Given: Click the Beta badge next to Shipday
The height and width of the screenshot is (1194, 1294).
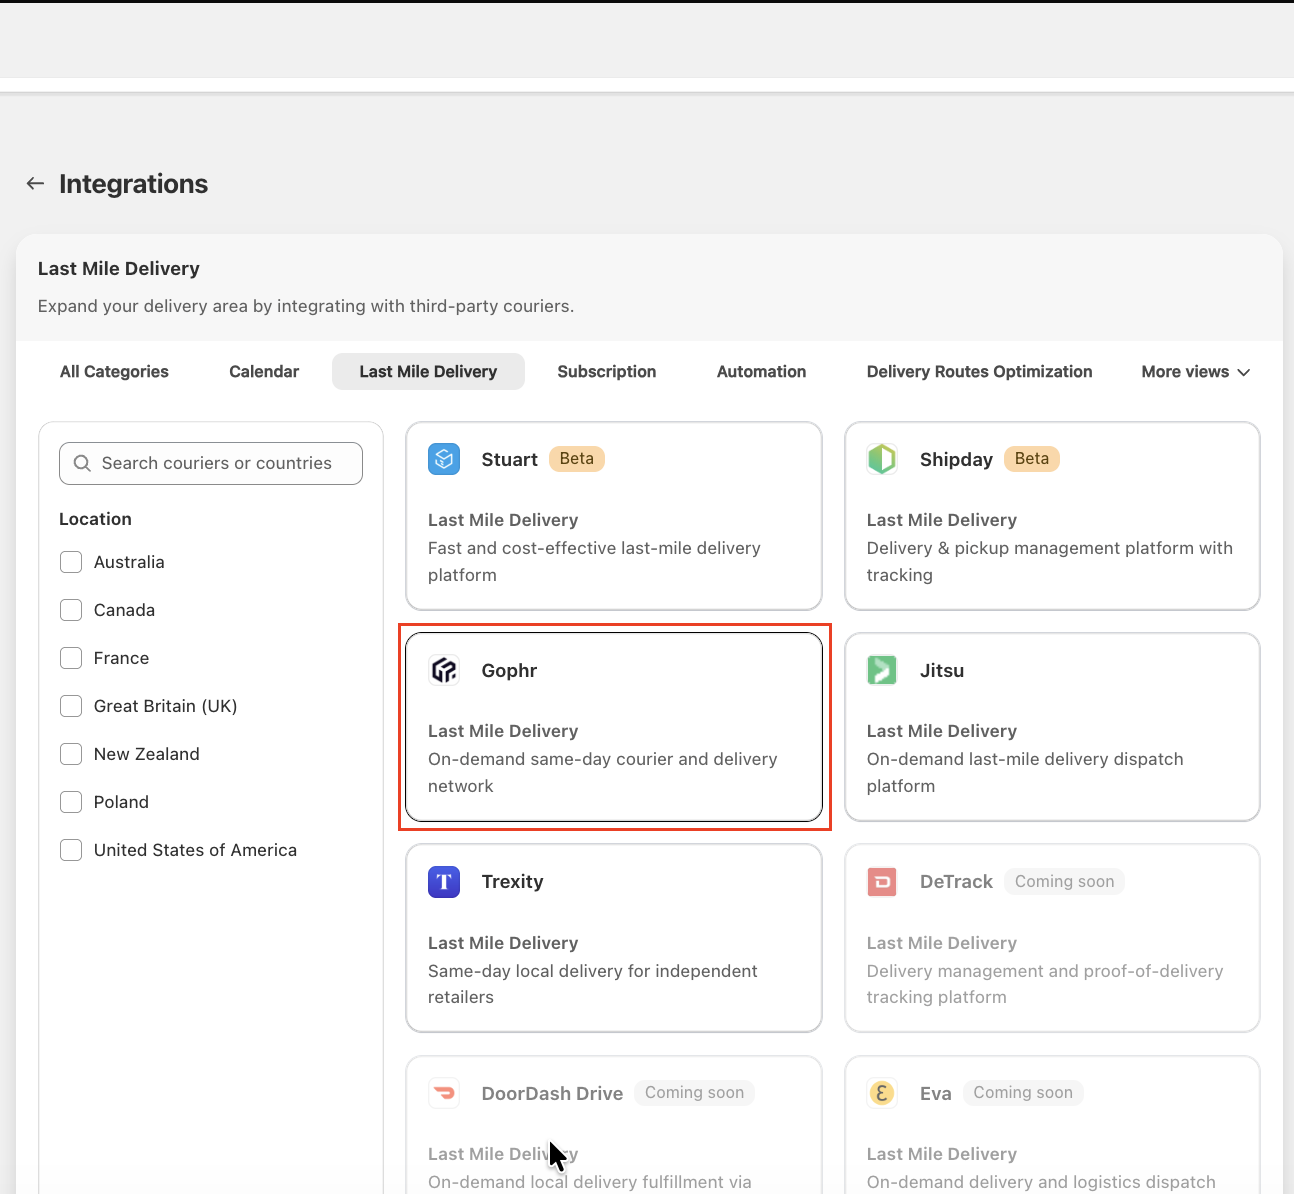Looking at the screenshot, I should pyautogui.click(x=1032, y=459).
